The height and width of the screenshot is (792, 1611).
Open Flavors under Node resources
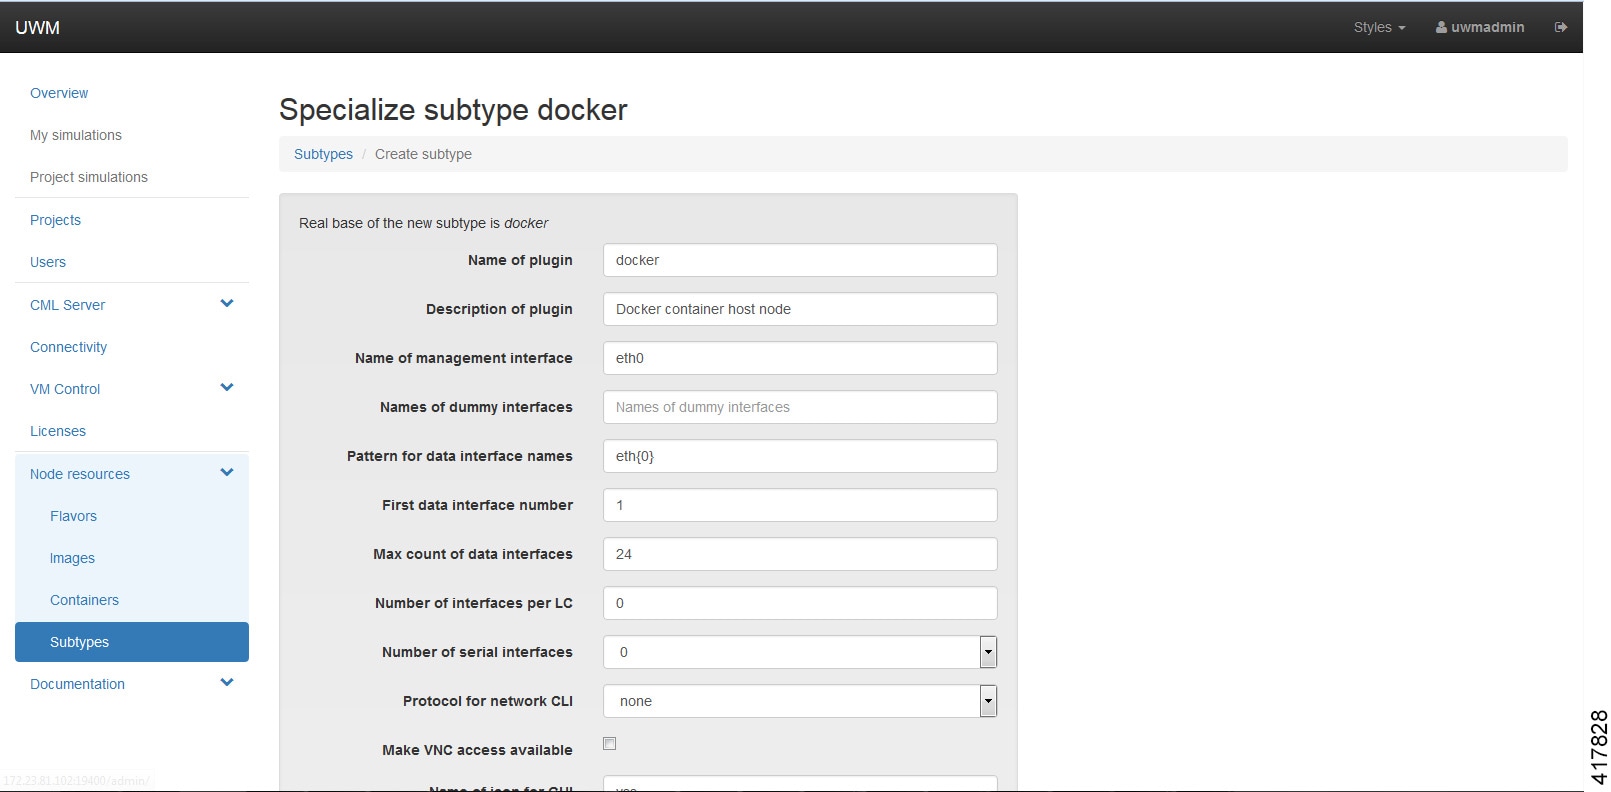click(x=73, y=516)
